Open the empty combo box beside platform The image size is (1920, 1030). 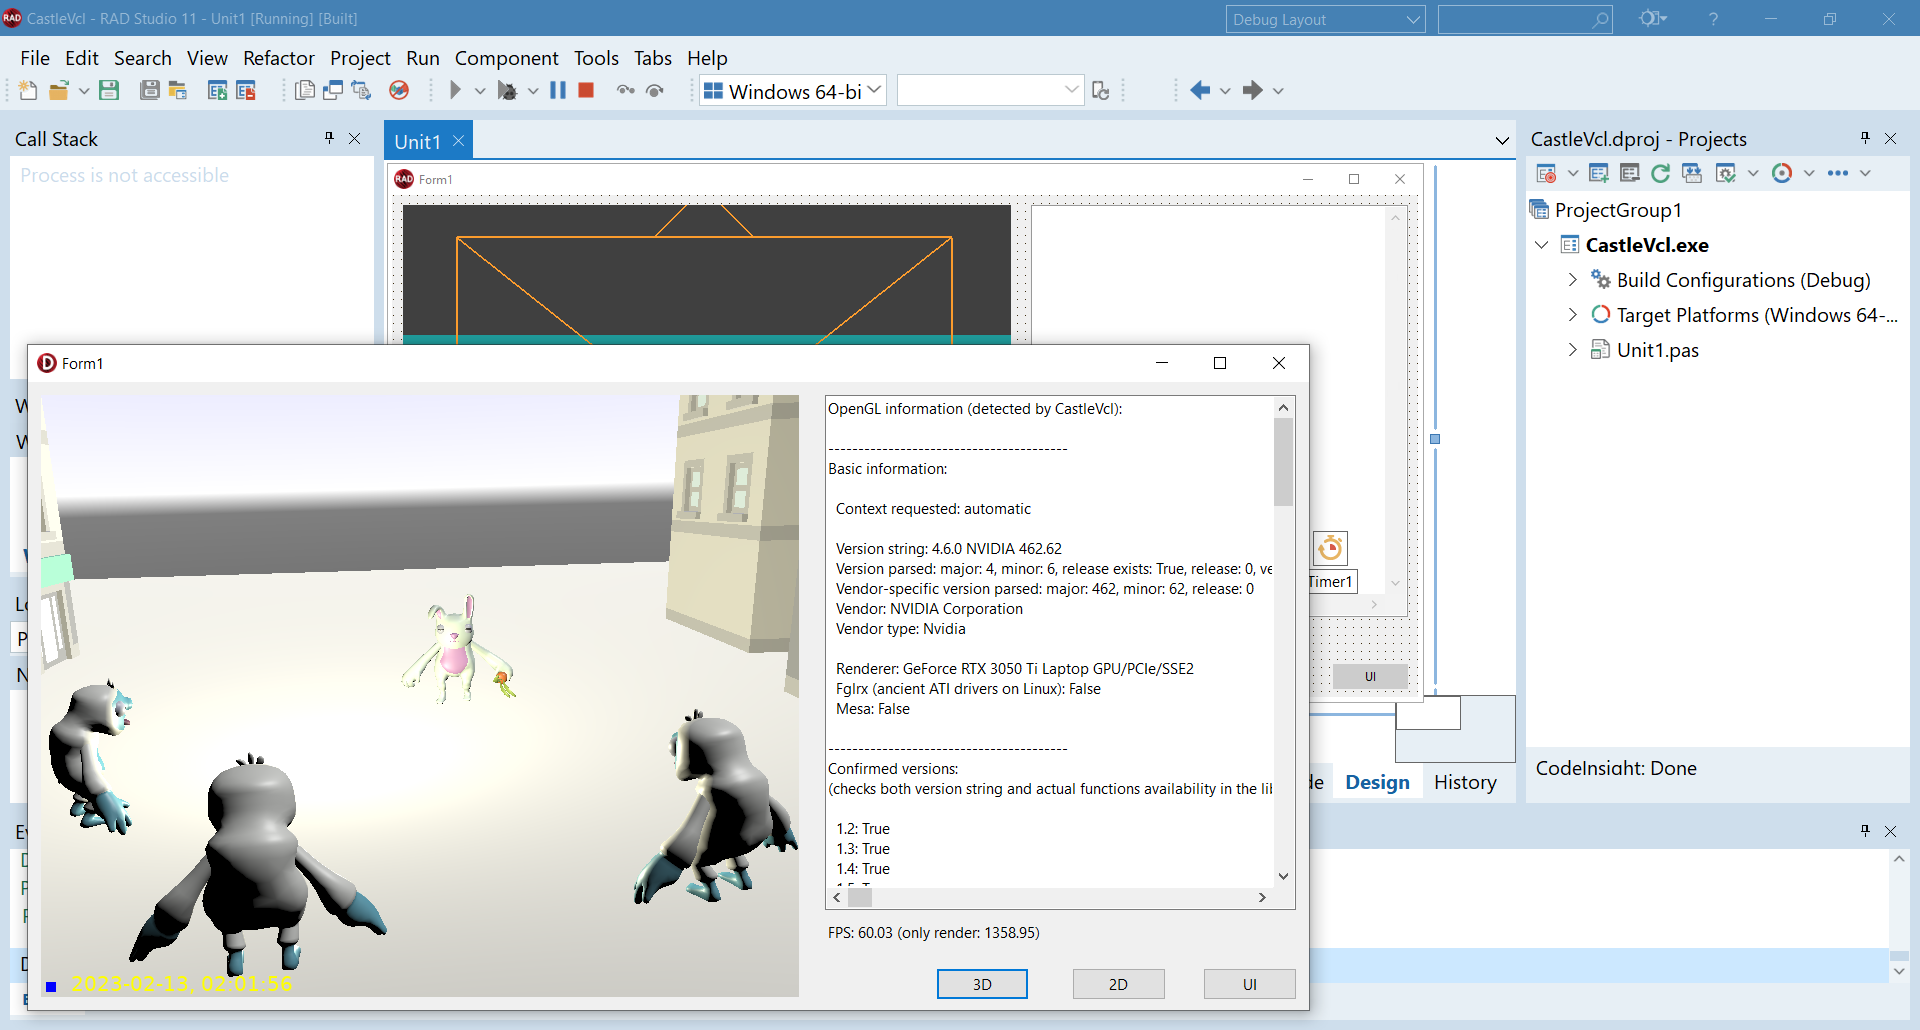[990, 91]
